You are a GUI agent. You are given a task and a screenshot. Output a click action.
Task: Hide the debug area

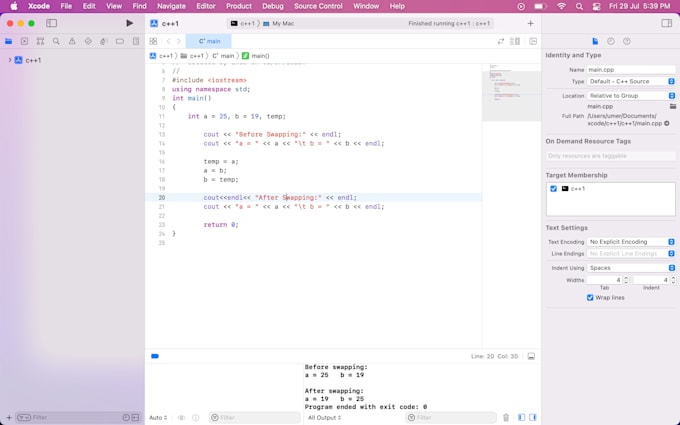531,356
